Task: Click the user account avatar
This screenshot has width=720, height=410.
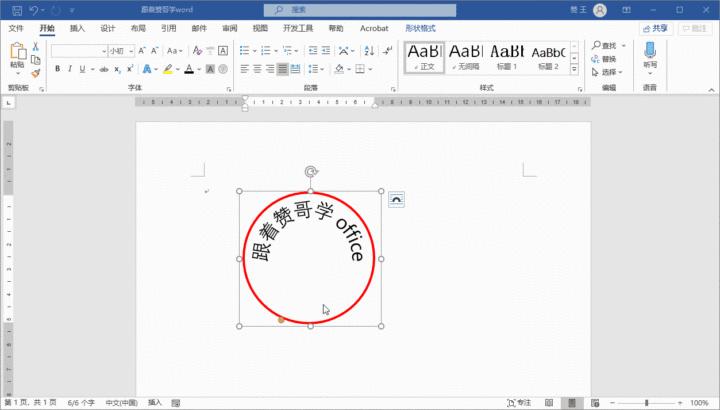Action: 600,10
